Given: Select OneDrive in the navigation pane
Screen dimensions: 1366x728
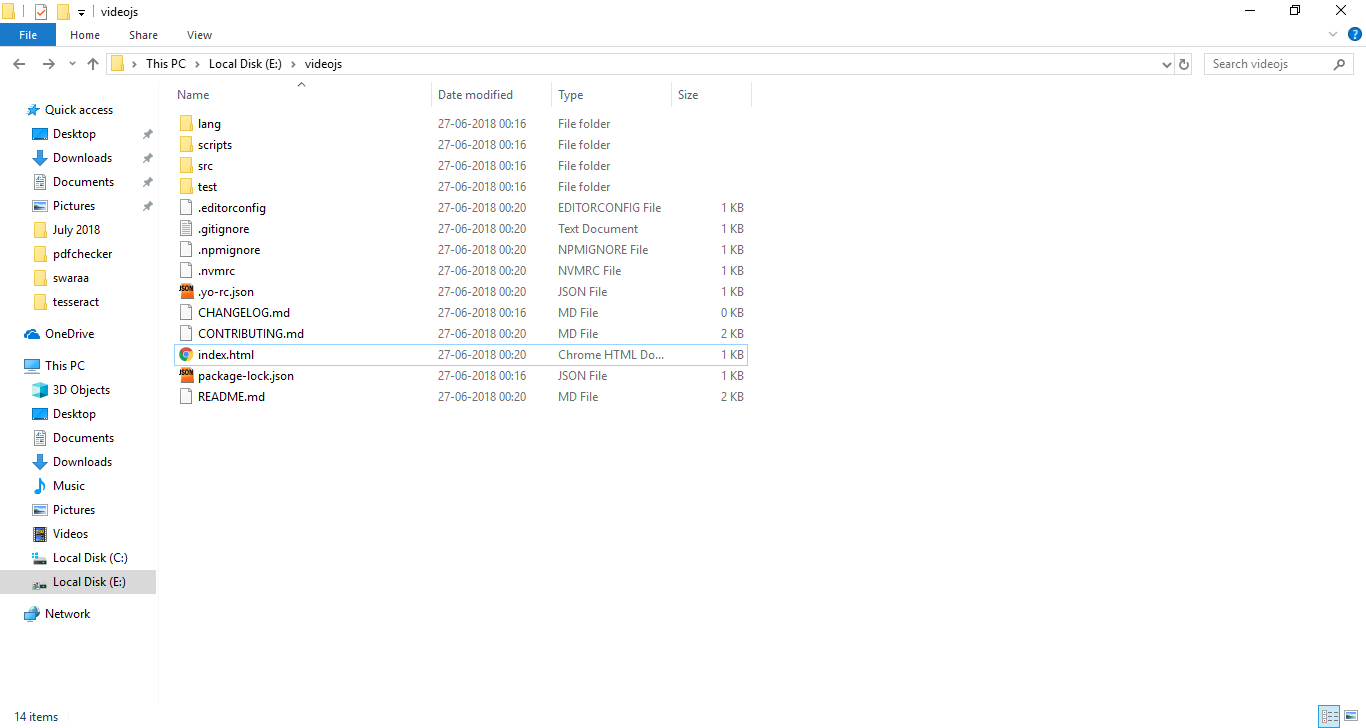Looking at the screenshot, I should [x=69, y=334].
